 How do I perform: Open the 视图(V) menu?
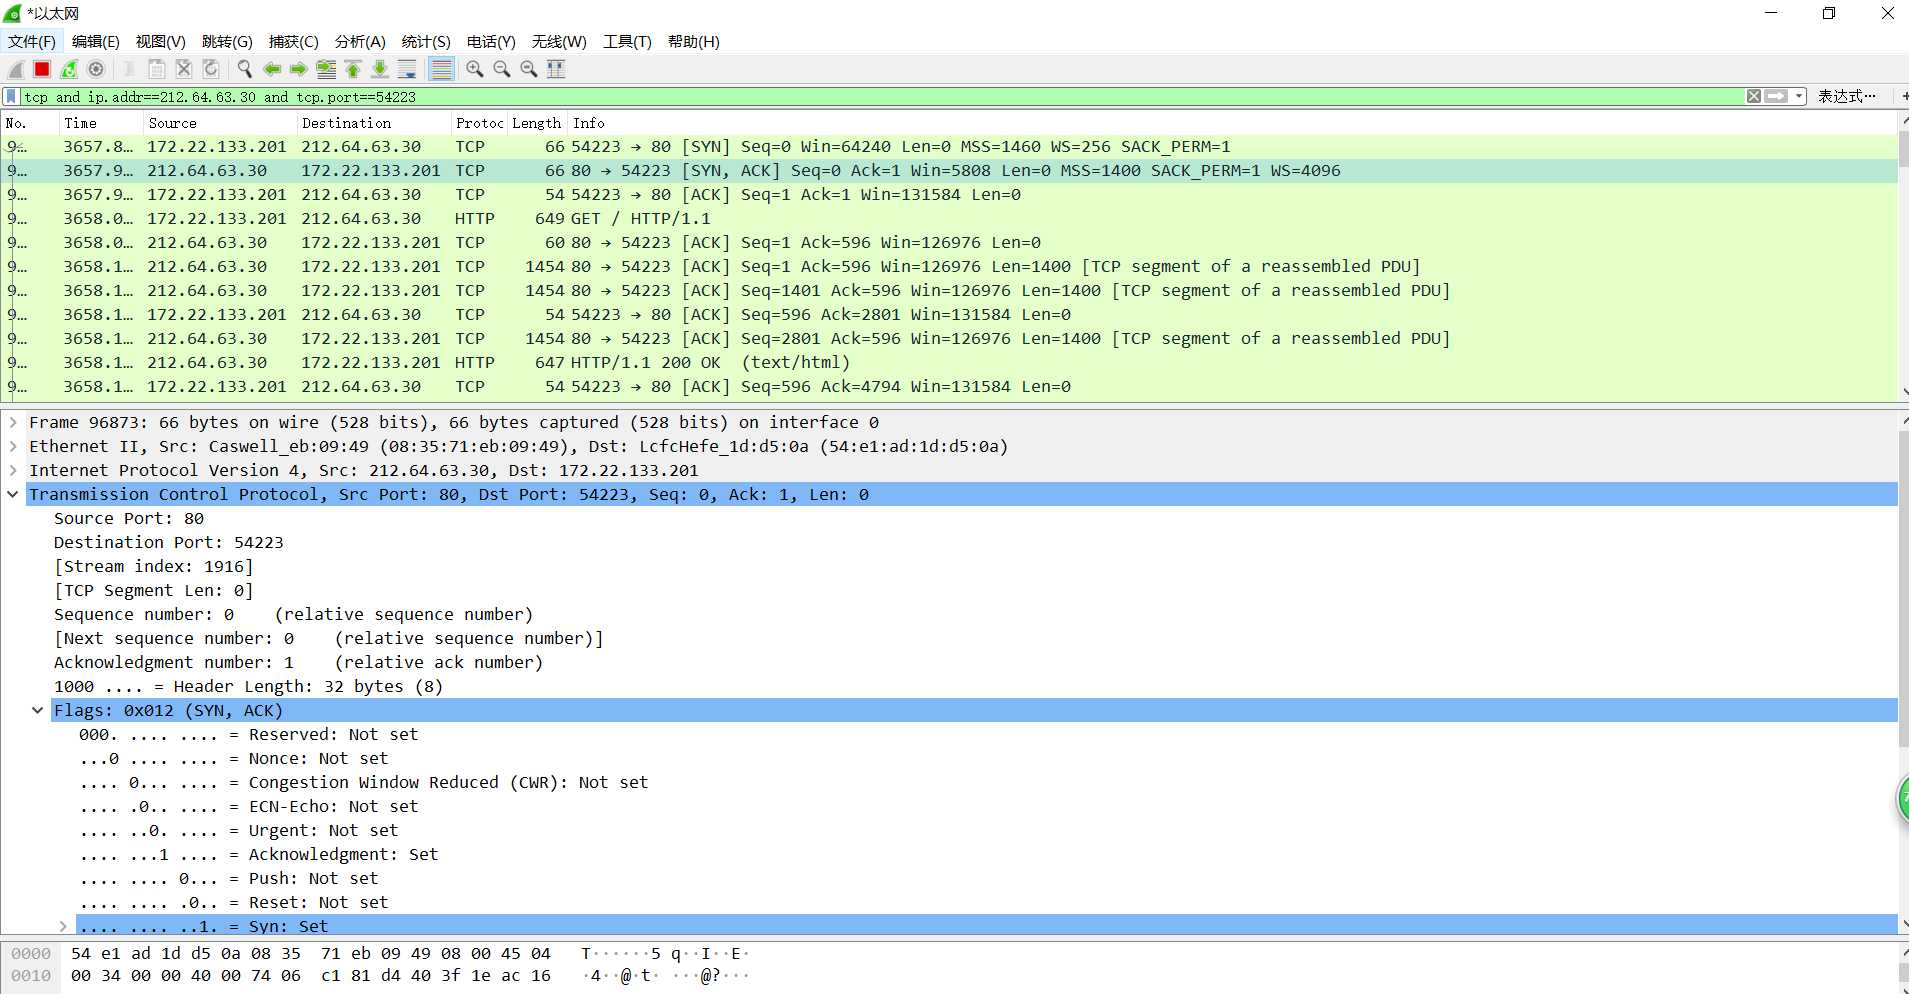(x=161, y=41)
